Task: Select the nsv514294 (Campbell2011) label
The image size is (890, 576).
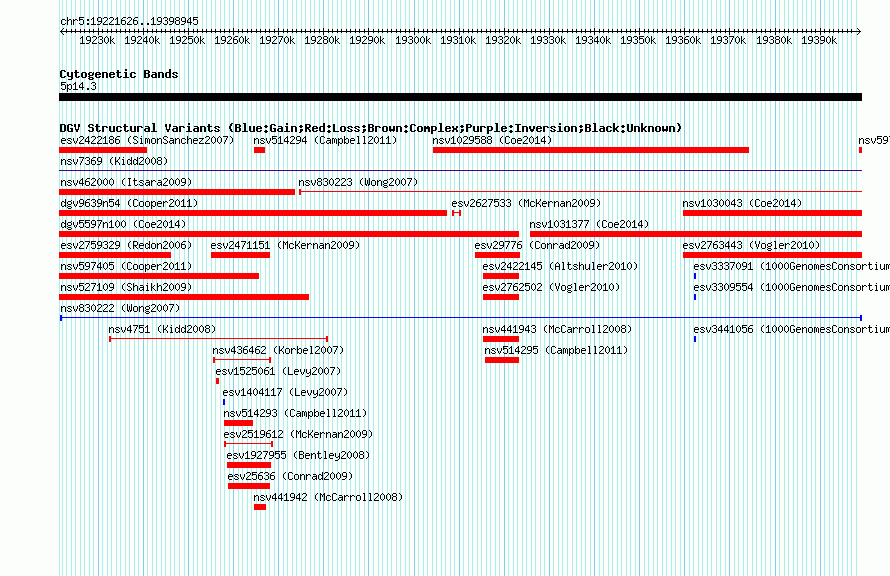Action: 325,140
